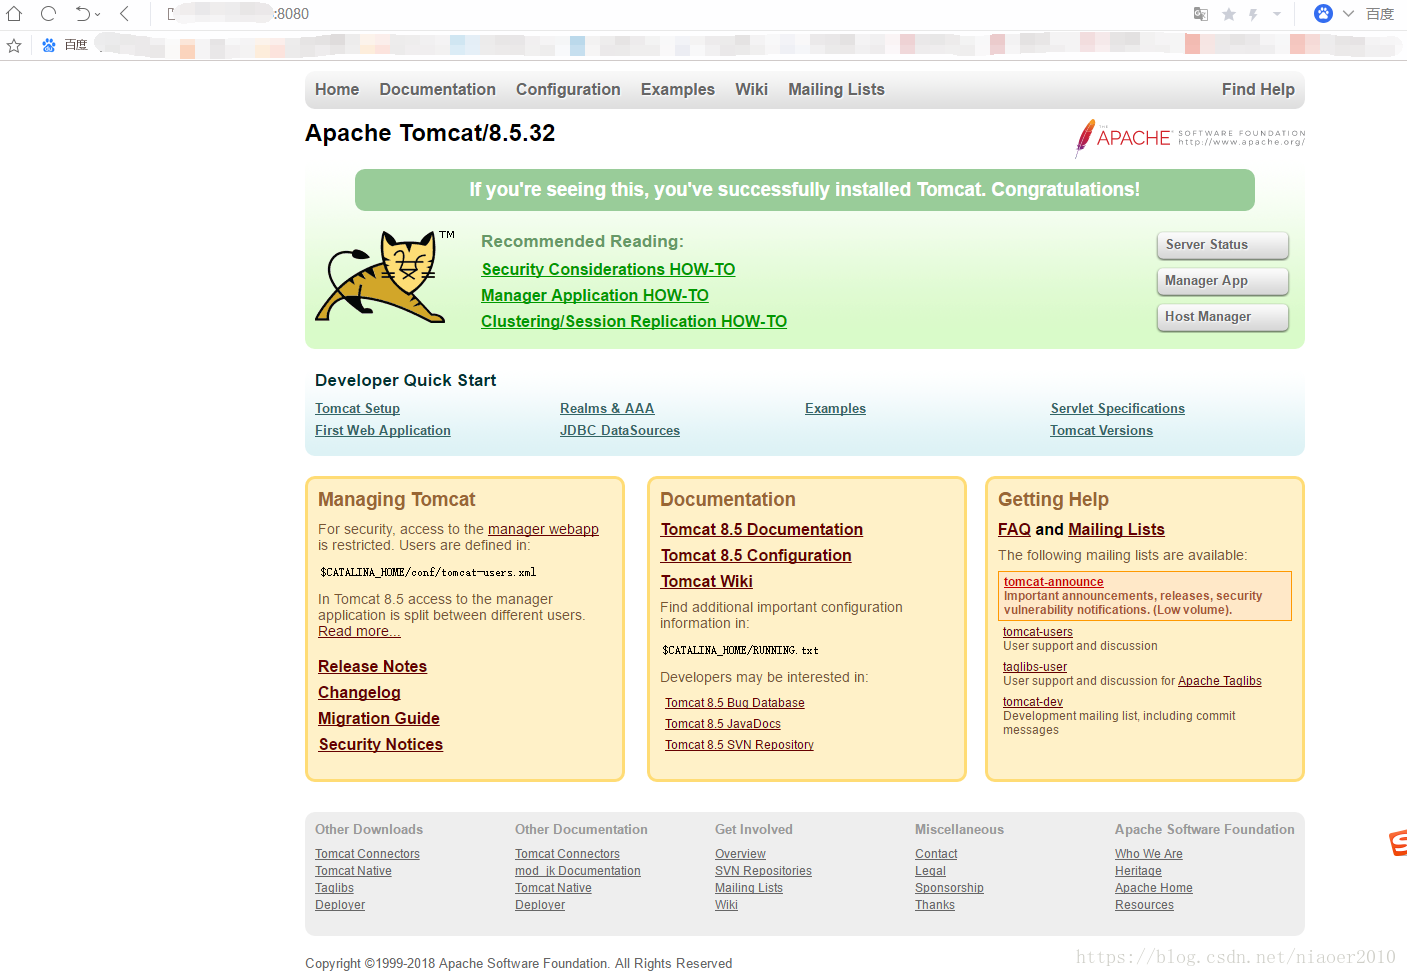The image size is (1407, 977).
Task: Open mod_jk Documentation footer link
Action: pyautogui.click(x=578, y=871)
